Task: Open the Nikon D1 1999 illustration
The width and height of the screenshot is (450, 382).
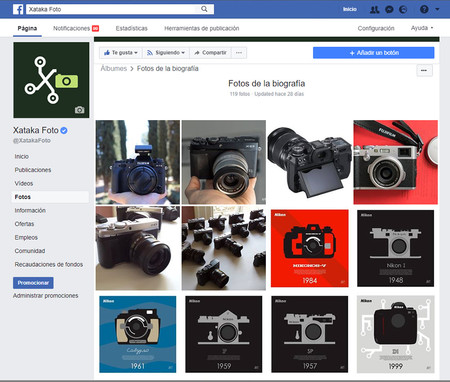Action: point(396,334)
